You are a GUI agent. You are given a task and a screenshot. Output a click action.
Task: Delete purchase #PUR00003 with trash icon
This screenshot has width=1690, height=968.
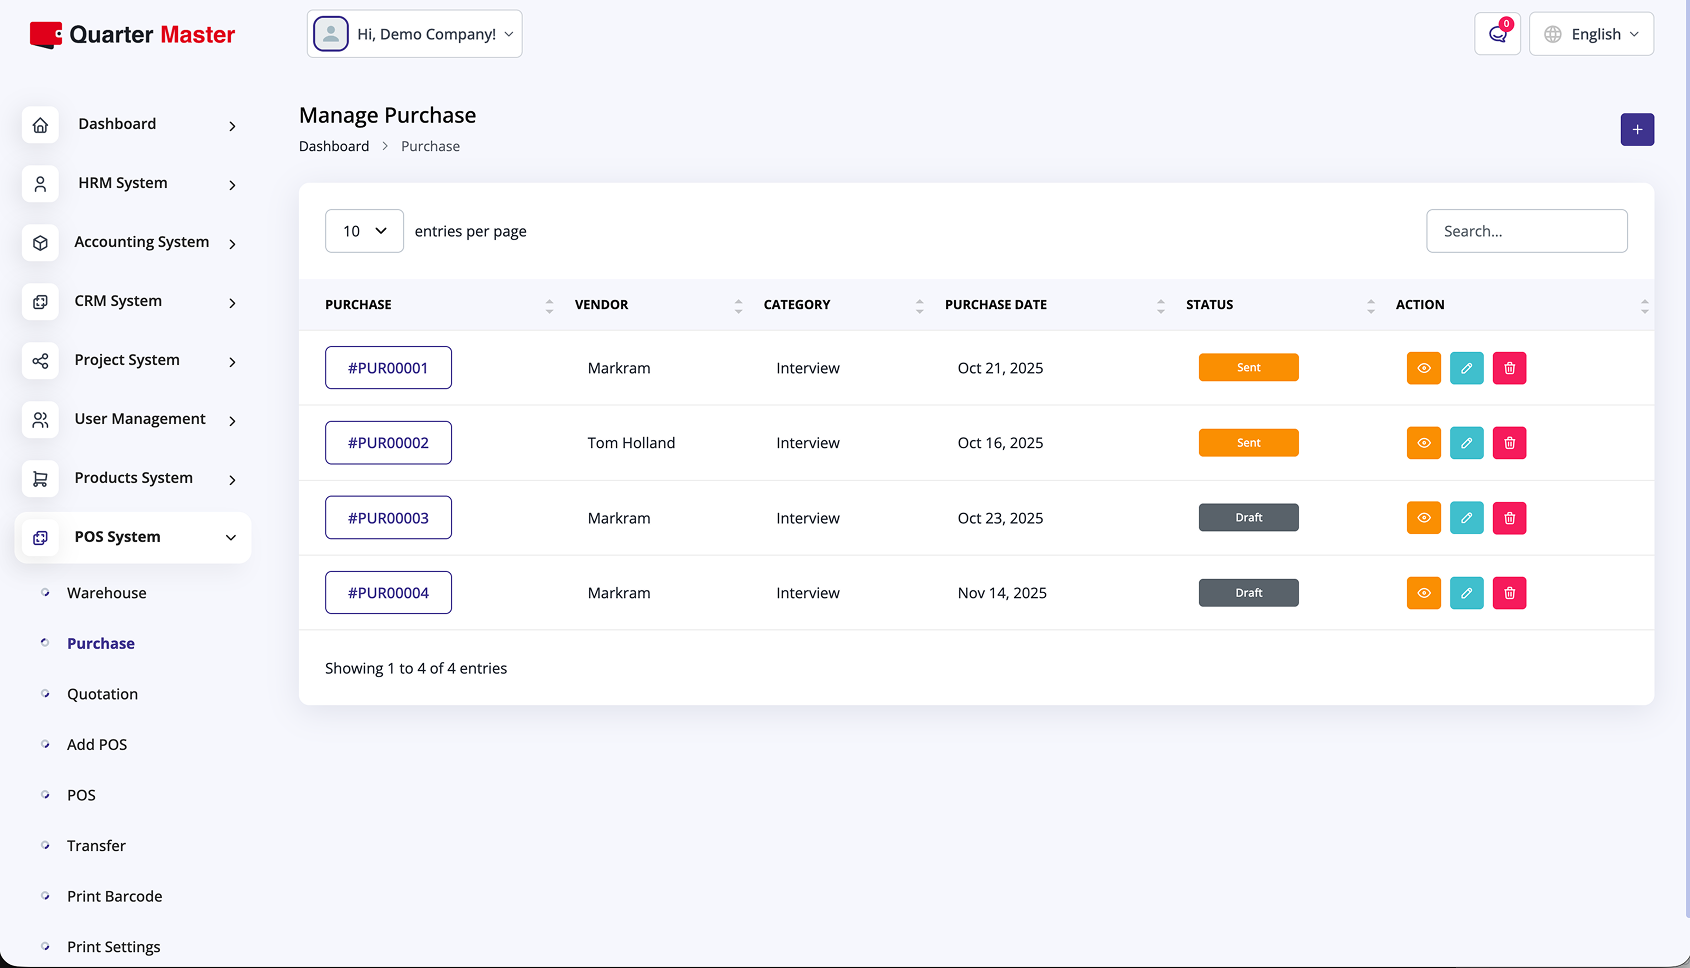pyautogui.click(x=1509, y=518)
